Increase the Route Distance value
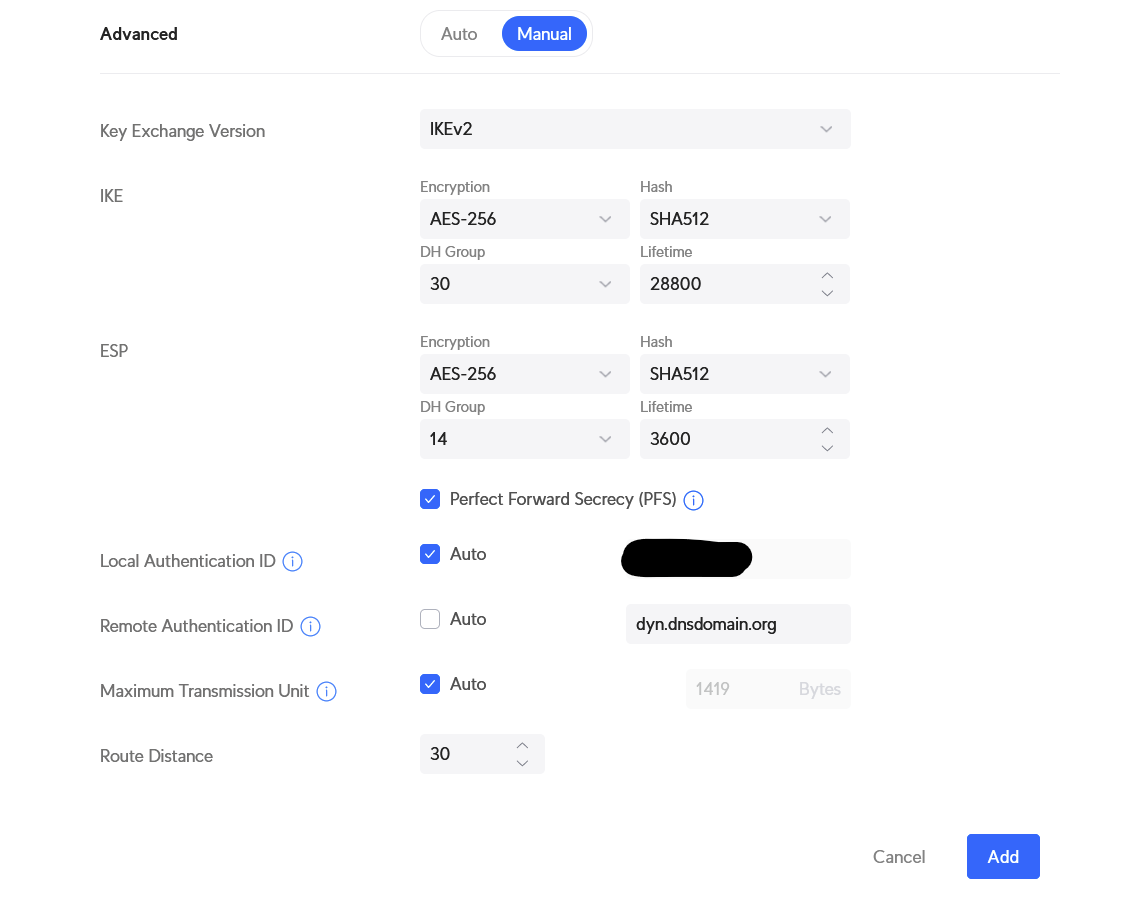 [522, 745]
